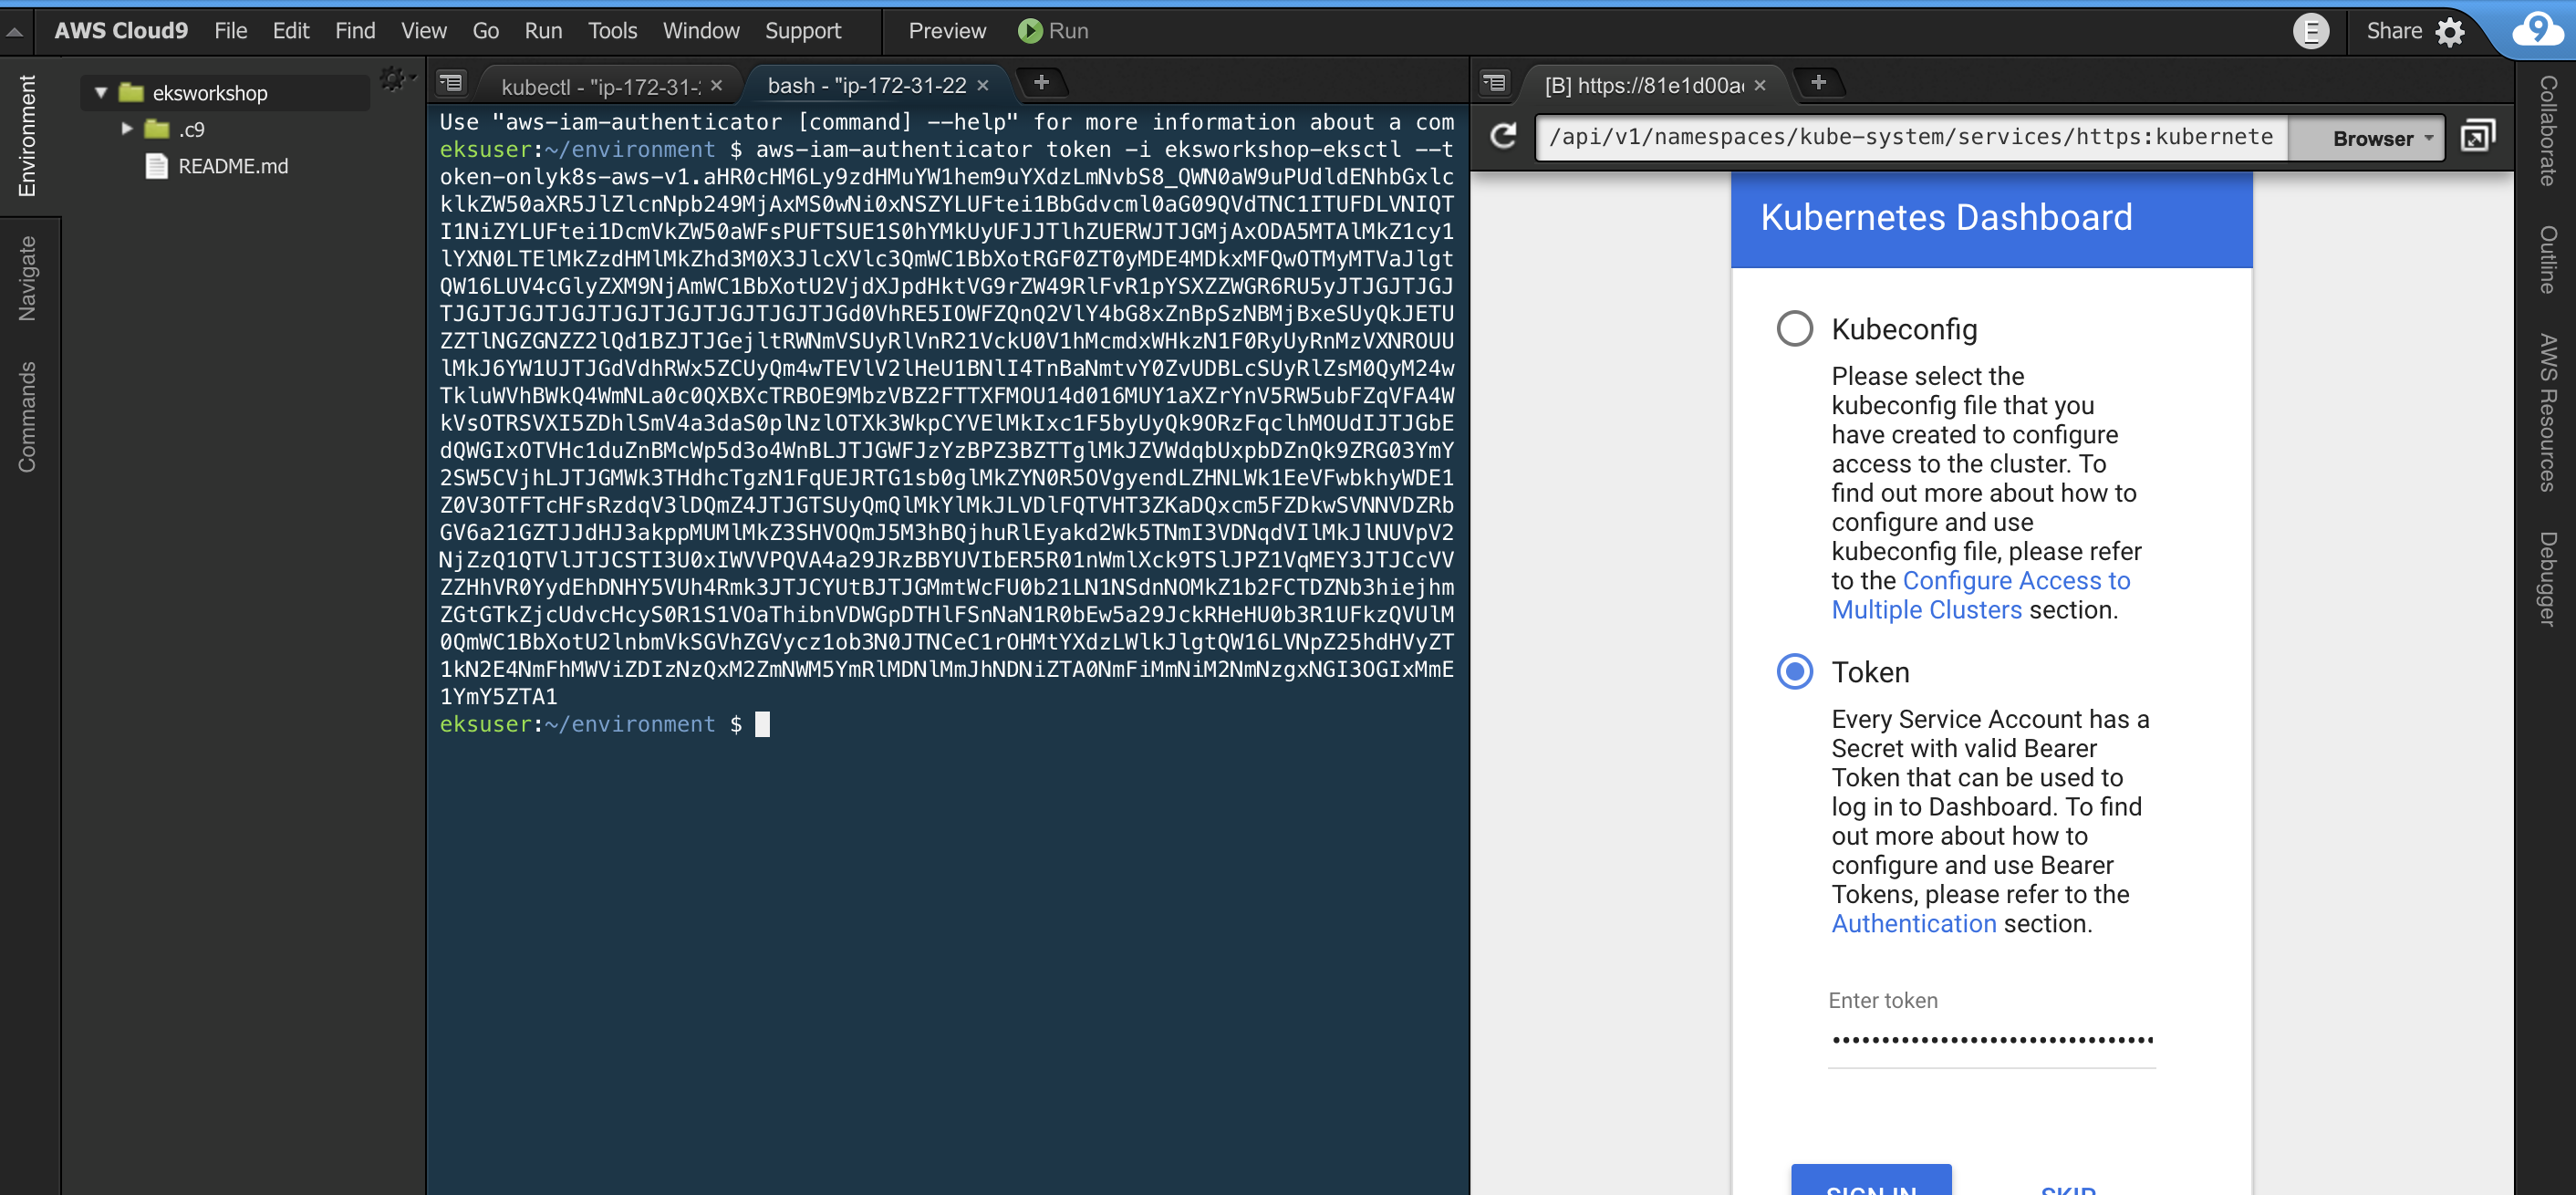Collapse the eksworkshop folder
Viewport: 2576px width, 1195px height.
[x=101, y=93]
